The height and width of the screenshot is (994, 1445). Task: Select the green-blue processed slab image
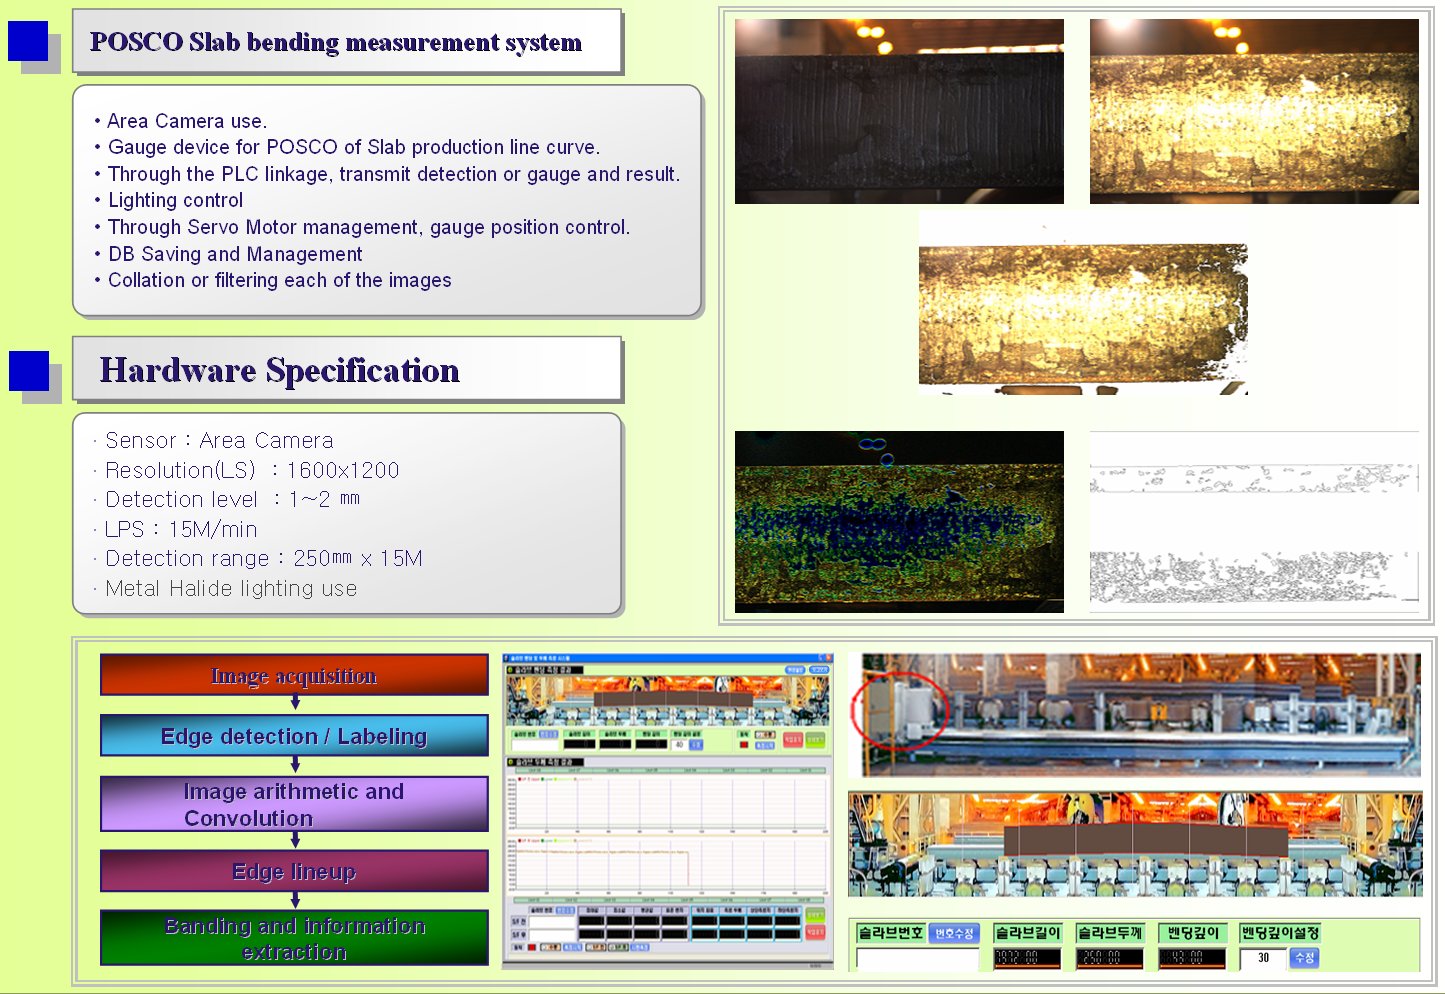(899, 521)
